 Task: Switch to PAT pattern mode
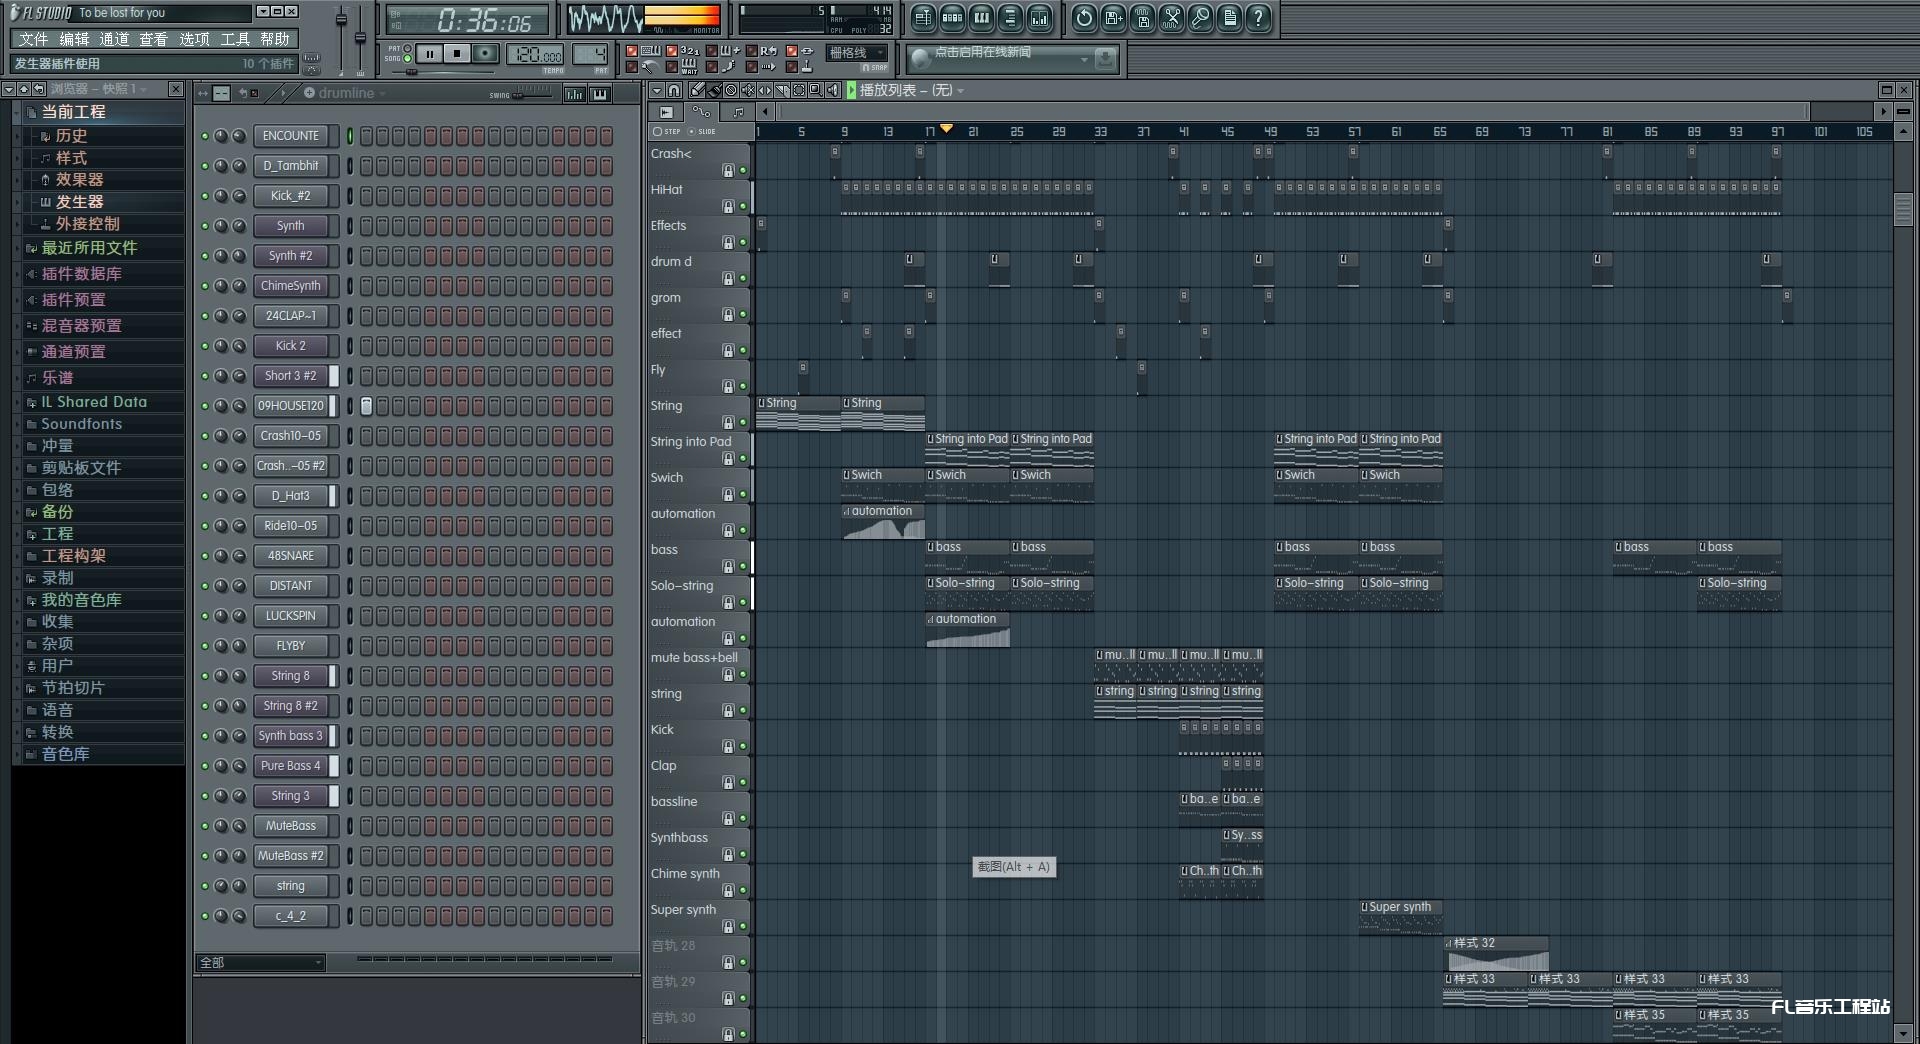point(407,48)
